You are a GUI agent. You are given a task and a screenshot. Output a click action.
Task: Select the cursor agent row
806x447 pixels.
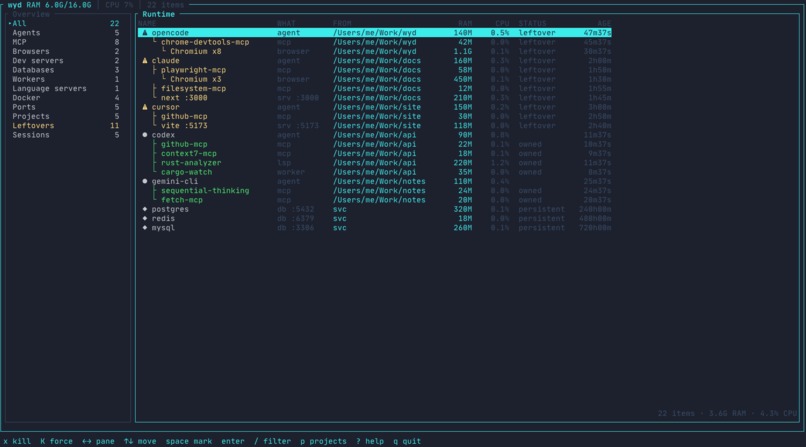(375, 107)
